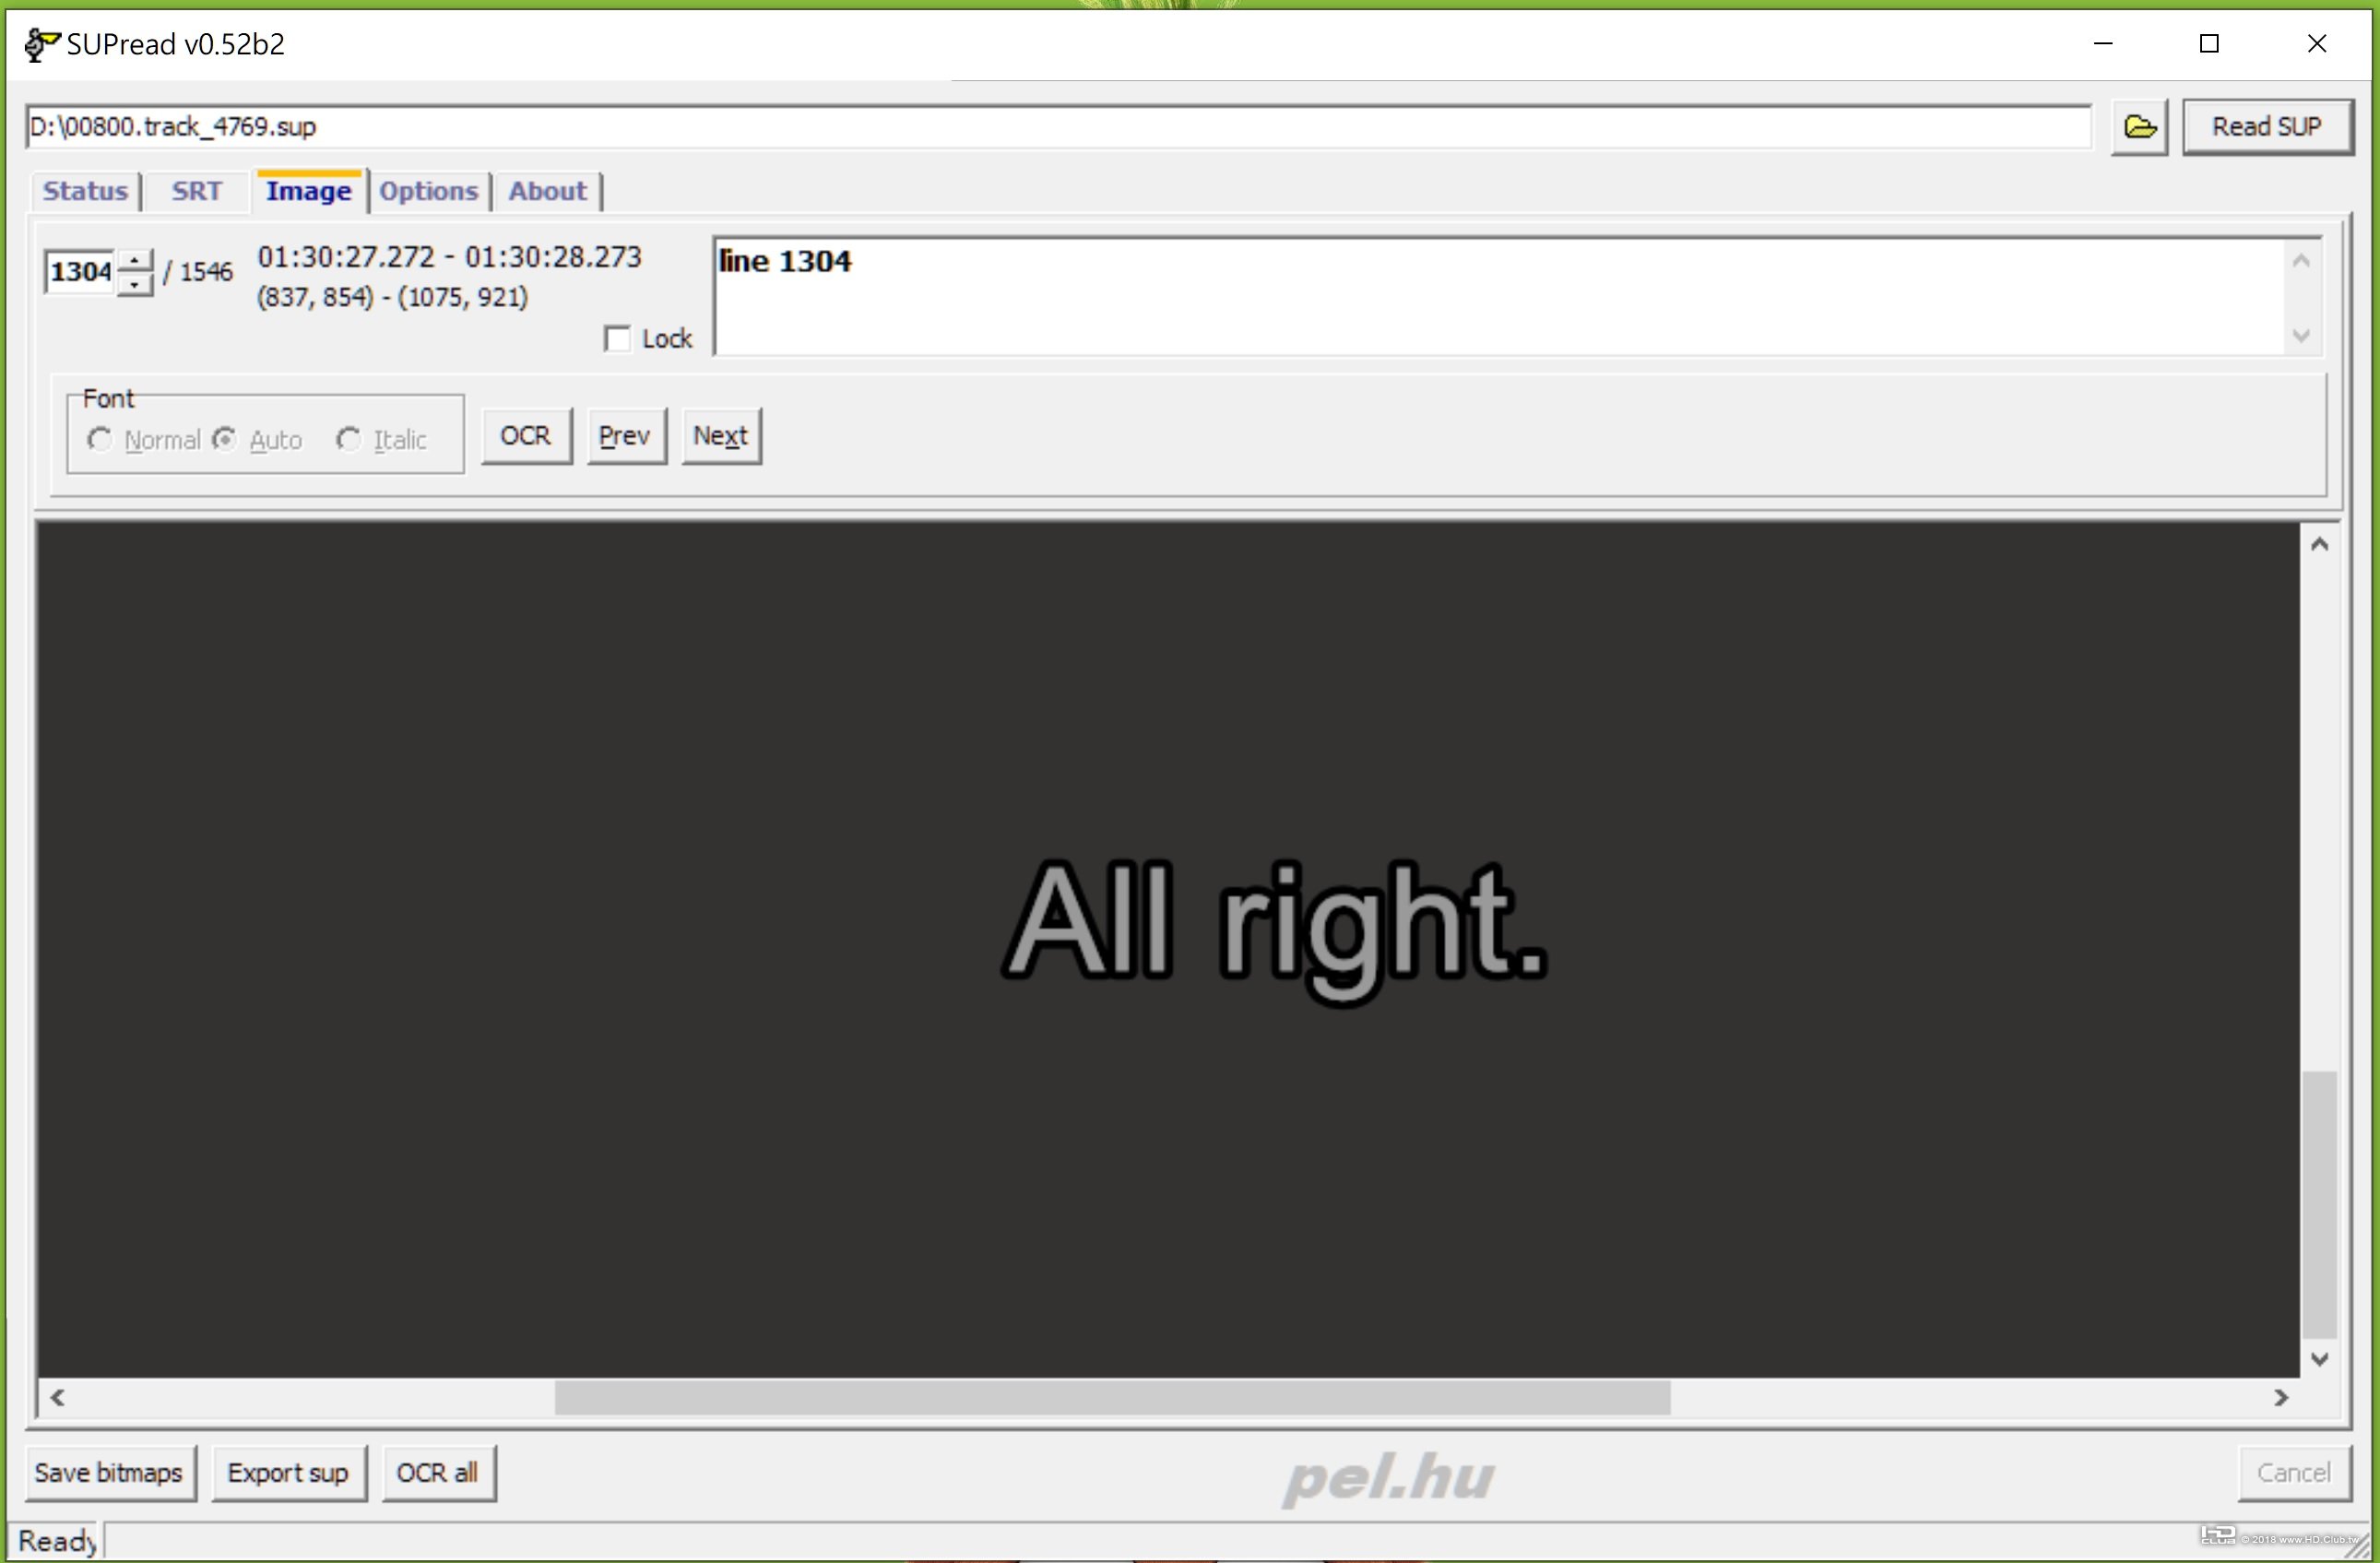Click subtitle number spinner up arrow
Viewport: 2380px width, 1563px height.
click(134, 261)
